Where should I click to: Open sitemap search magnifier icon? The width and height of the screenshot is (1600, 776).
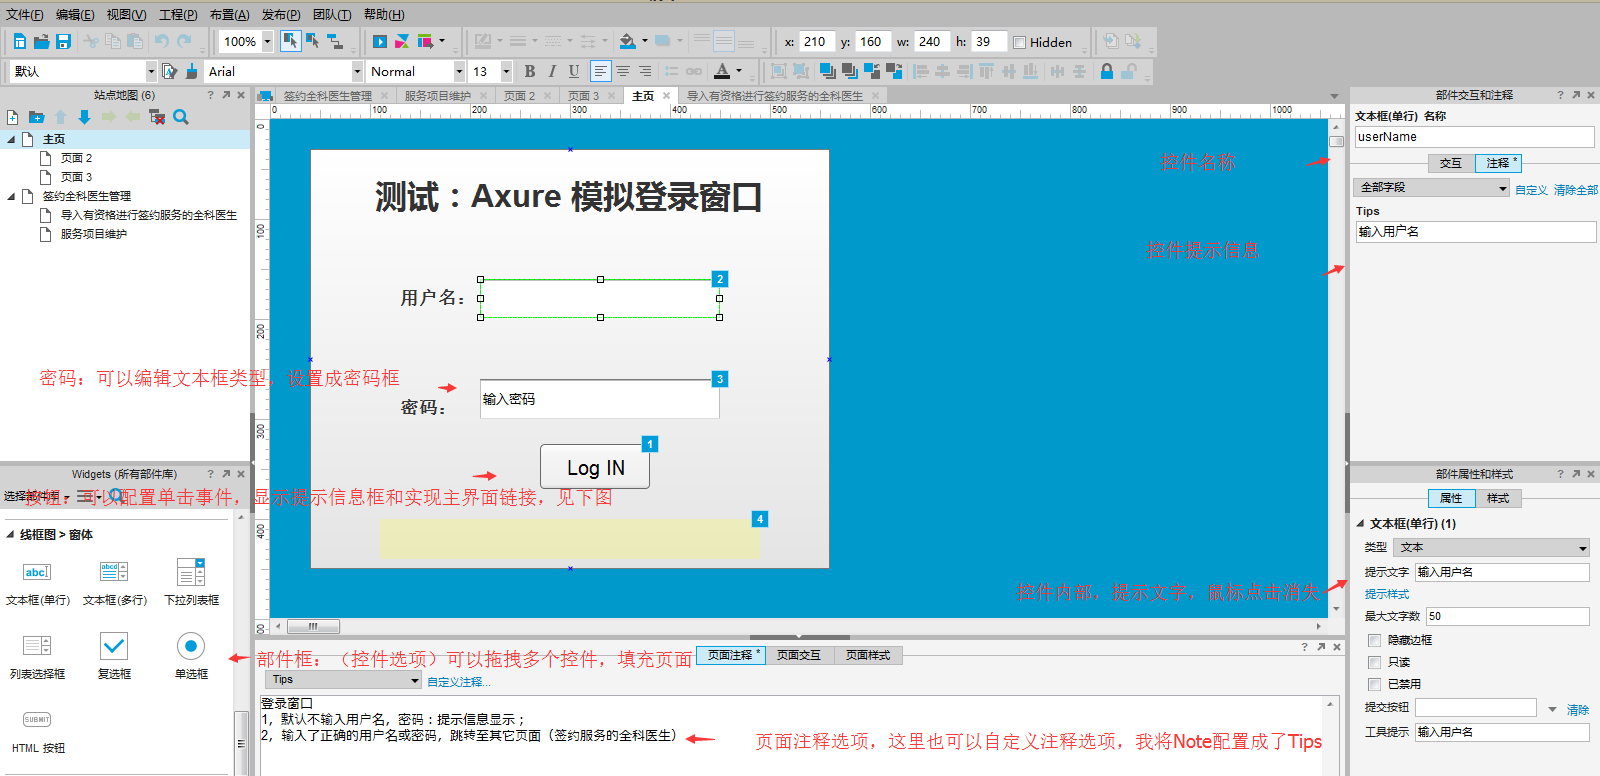click(181, 117)
